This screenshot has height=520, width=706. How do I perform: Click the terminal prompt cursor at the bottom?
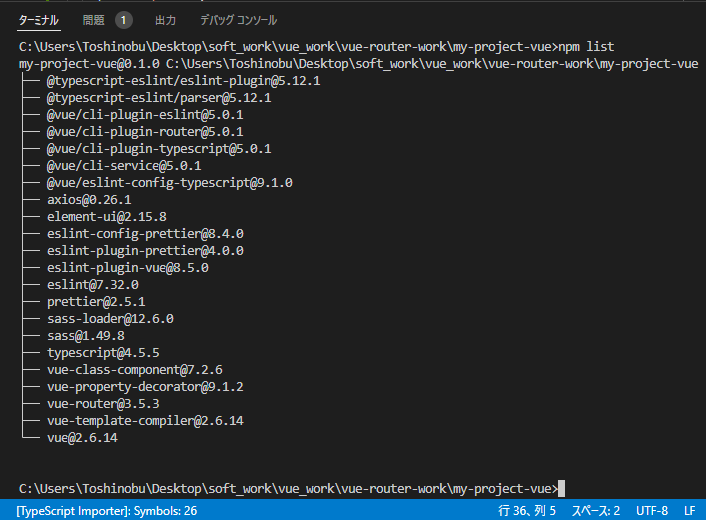tap(561, 488)
